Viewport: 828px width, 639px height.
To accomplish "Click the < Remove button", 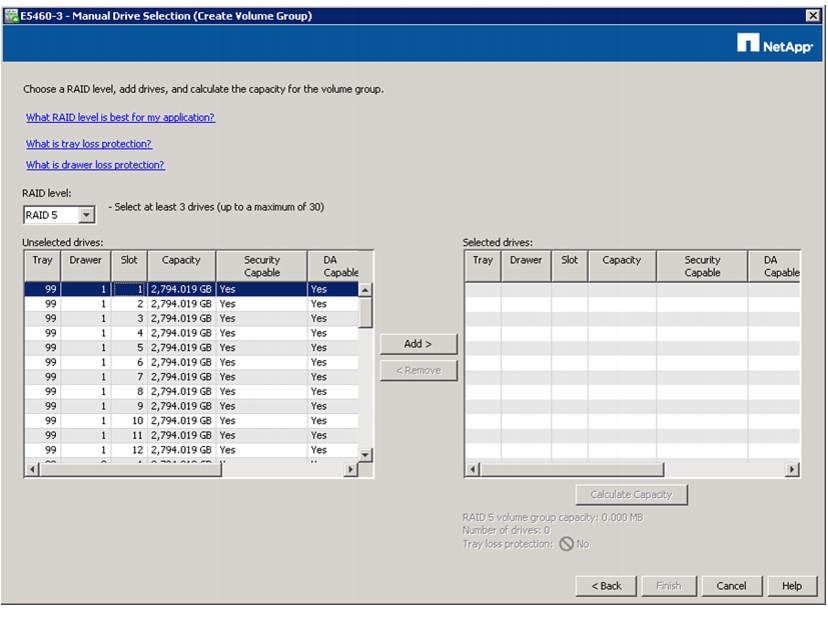I will [418, 370].
